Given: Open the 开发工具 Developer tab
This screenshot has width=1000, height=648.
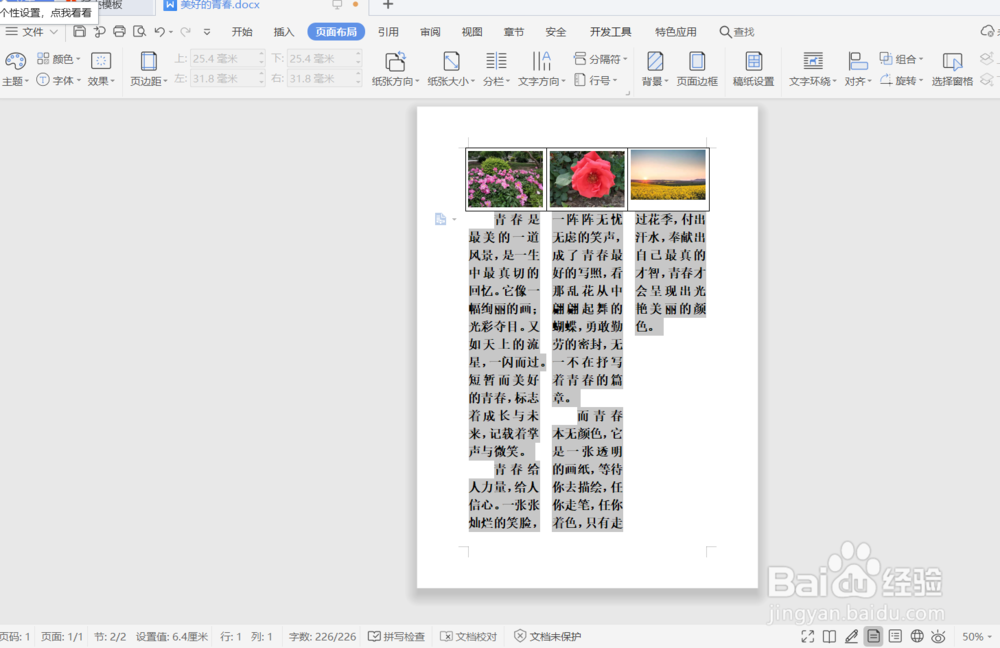Looking at the screenshot, I should coord(610,31).
